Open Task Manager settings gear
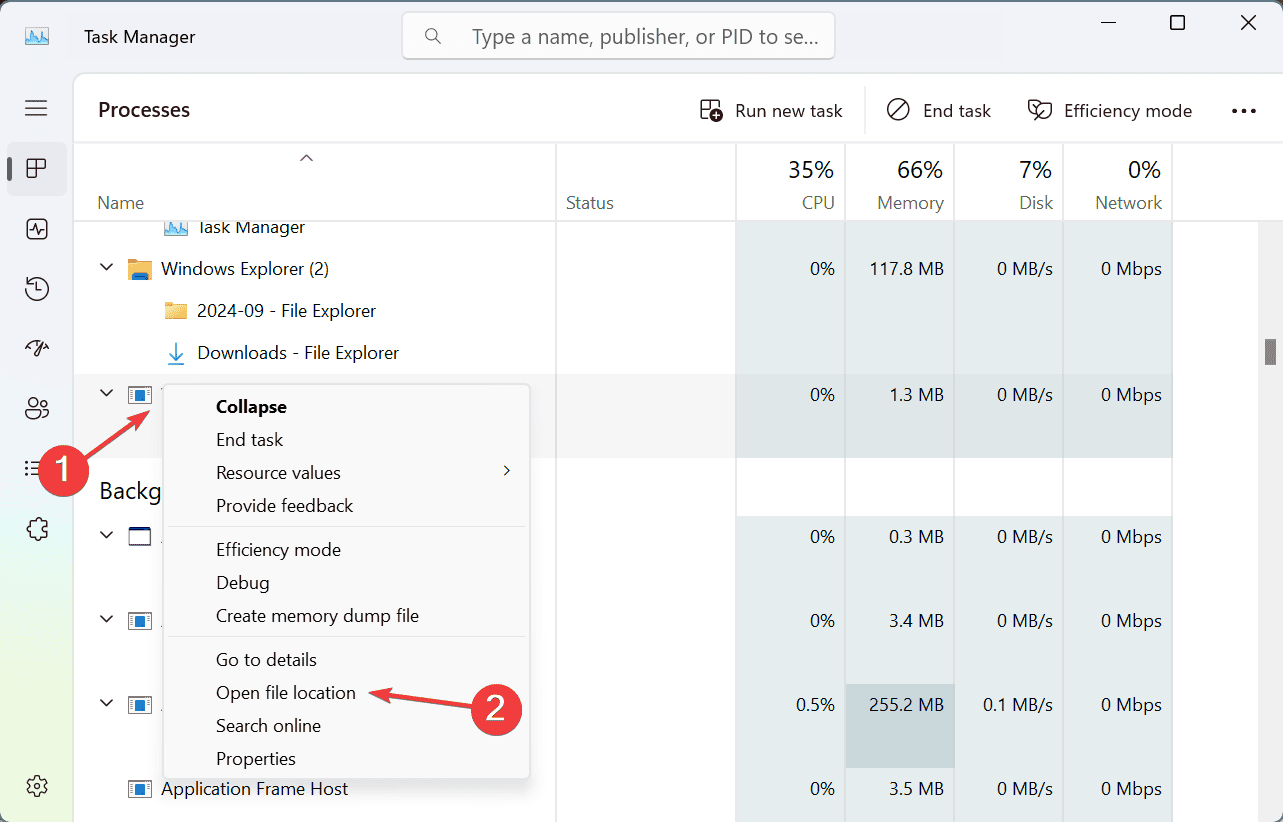 37,786
